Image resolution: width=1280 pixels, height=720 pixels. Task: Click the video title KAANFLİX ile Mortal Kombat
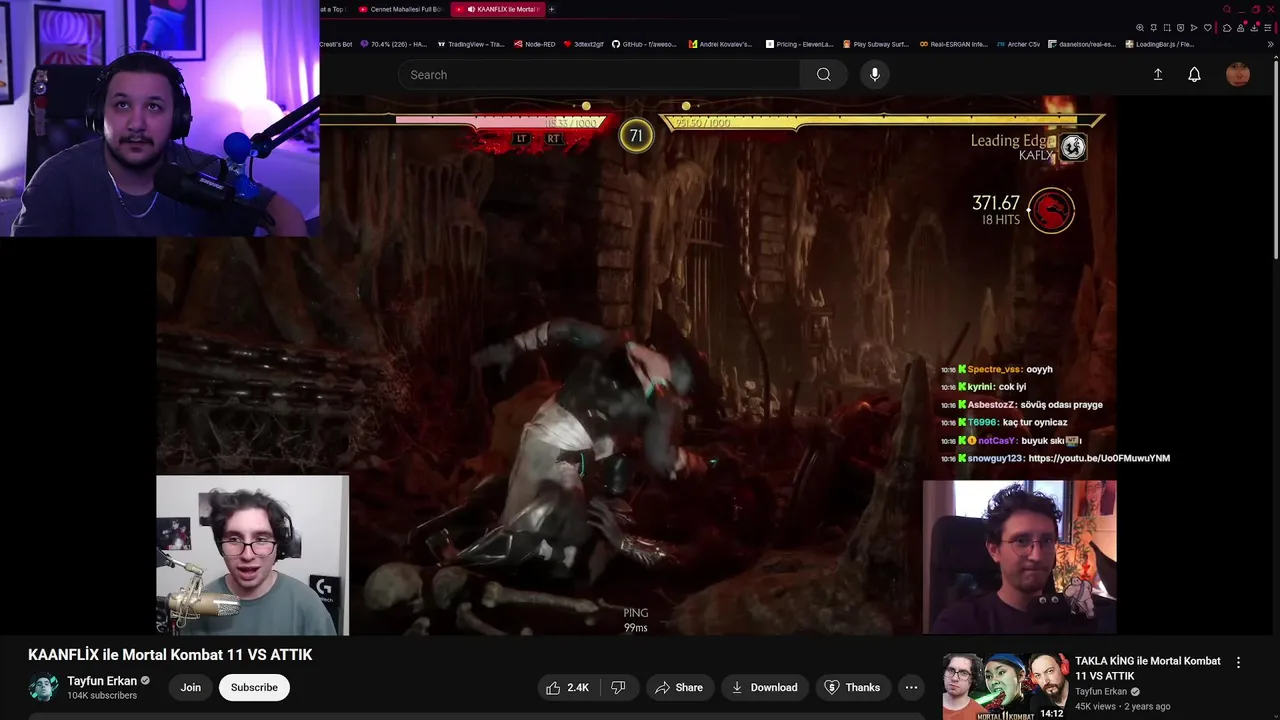click(x=170, y=655)
